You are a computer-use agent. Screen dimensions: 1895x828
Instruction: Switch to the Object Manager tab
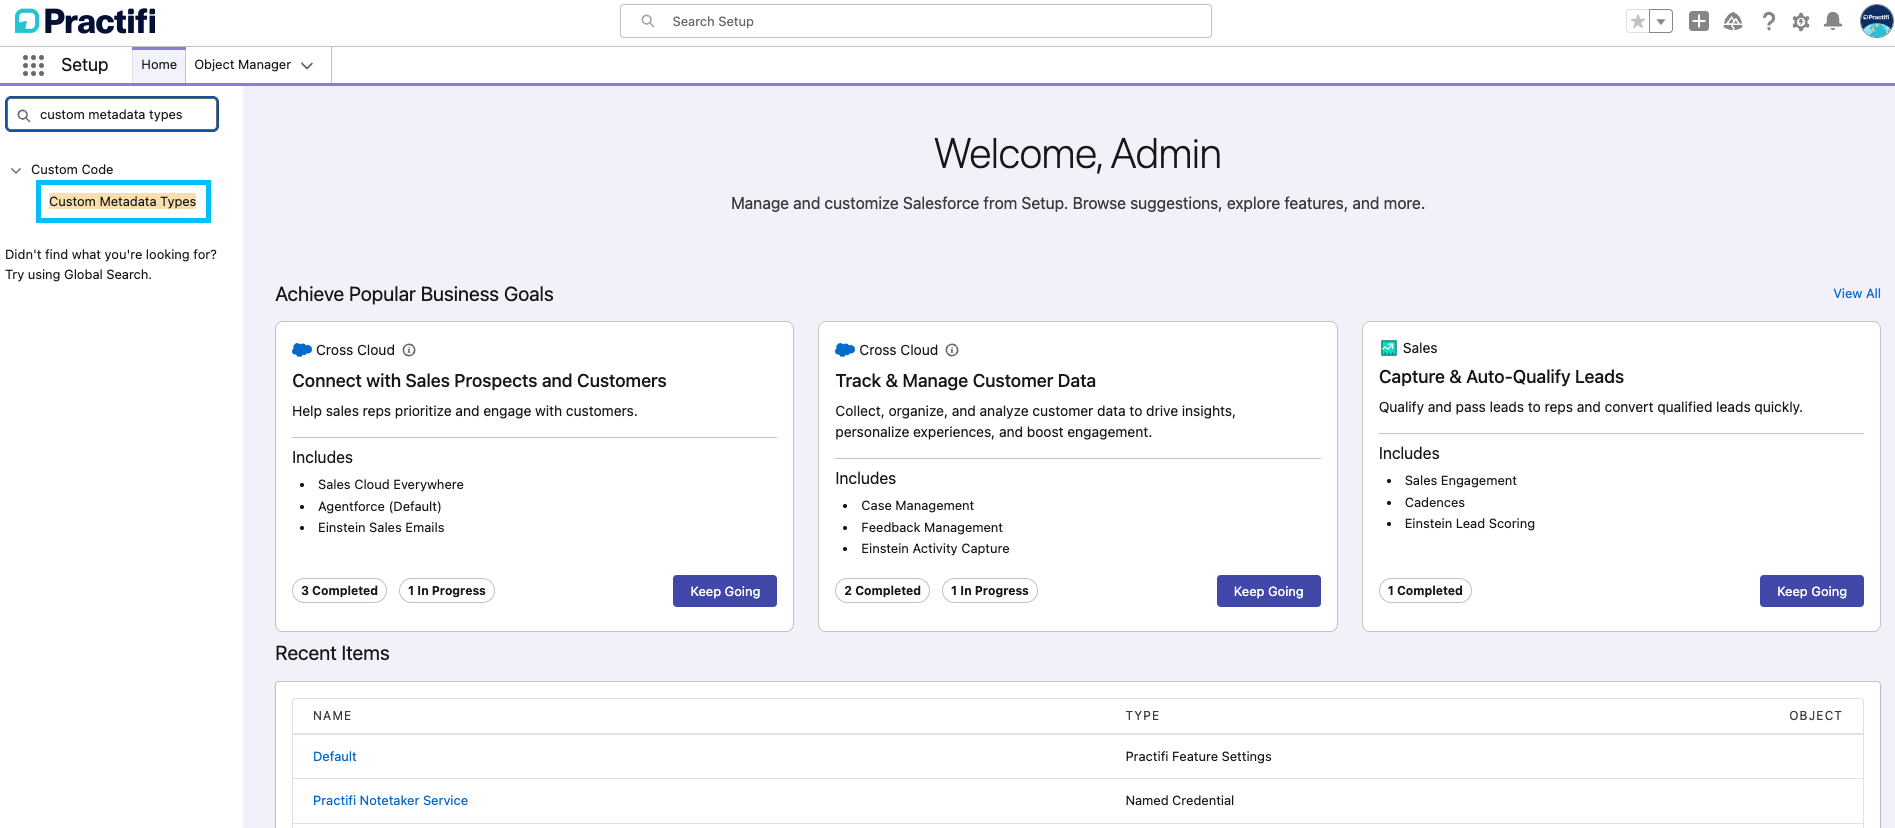(243, 65)
